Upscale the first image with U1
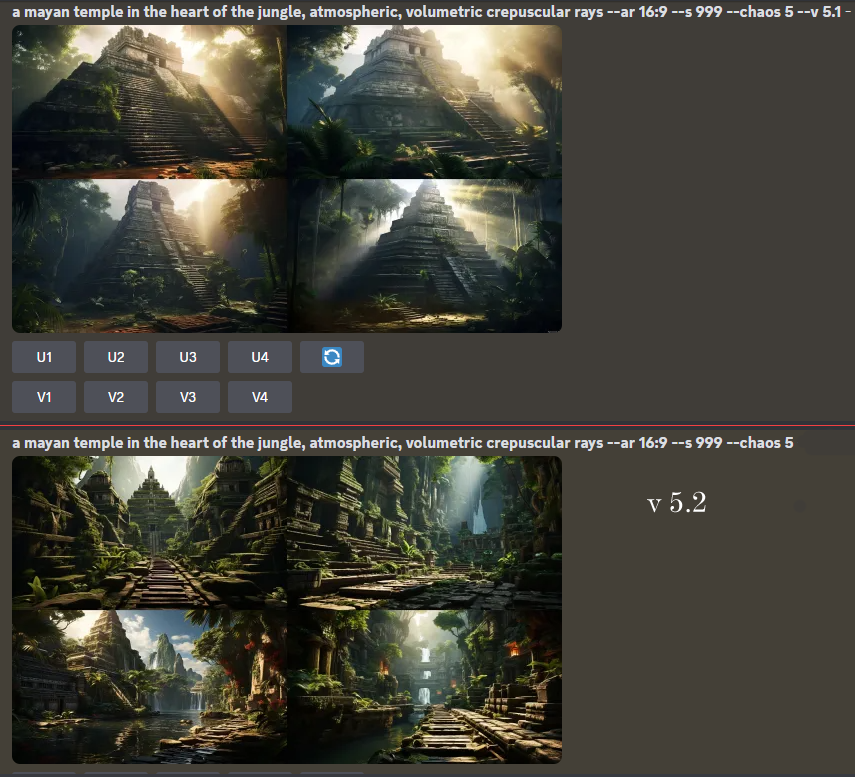855x777 pixels. click(44, 357)
